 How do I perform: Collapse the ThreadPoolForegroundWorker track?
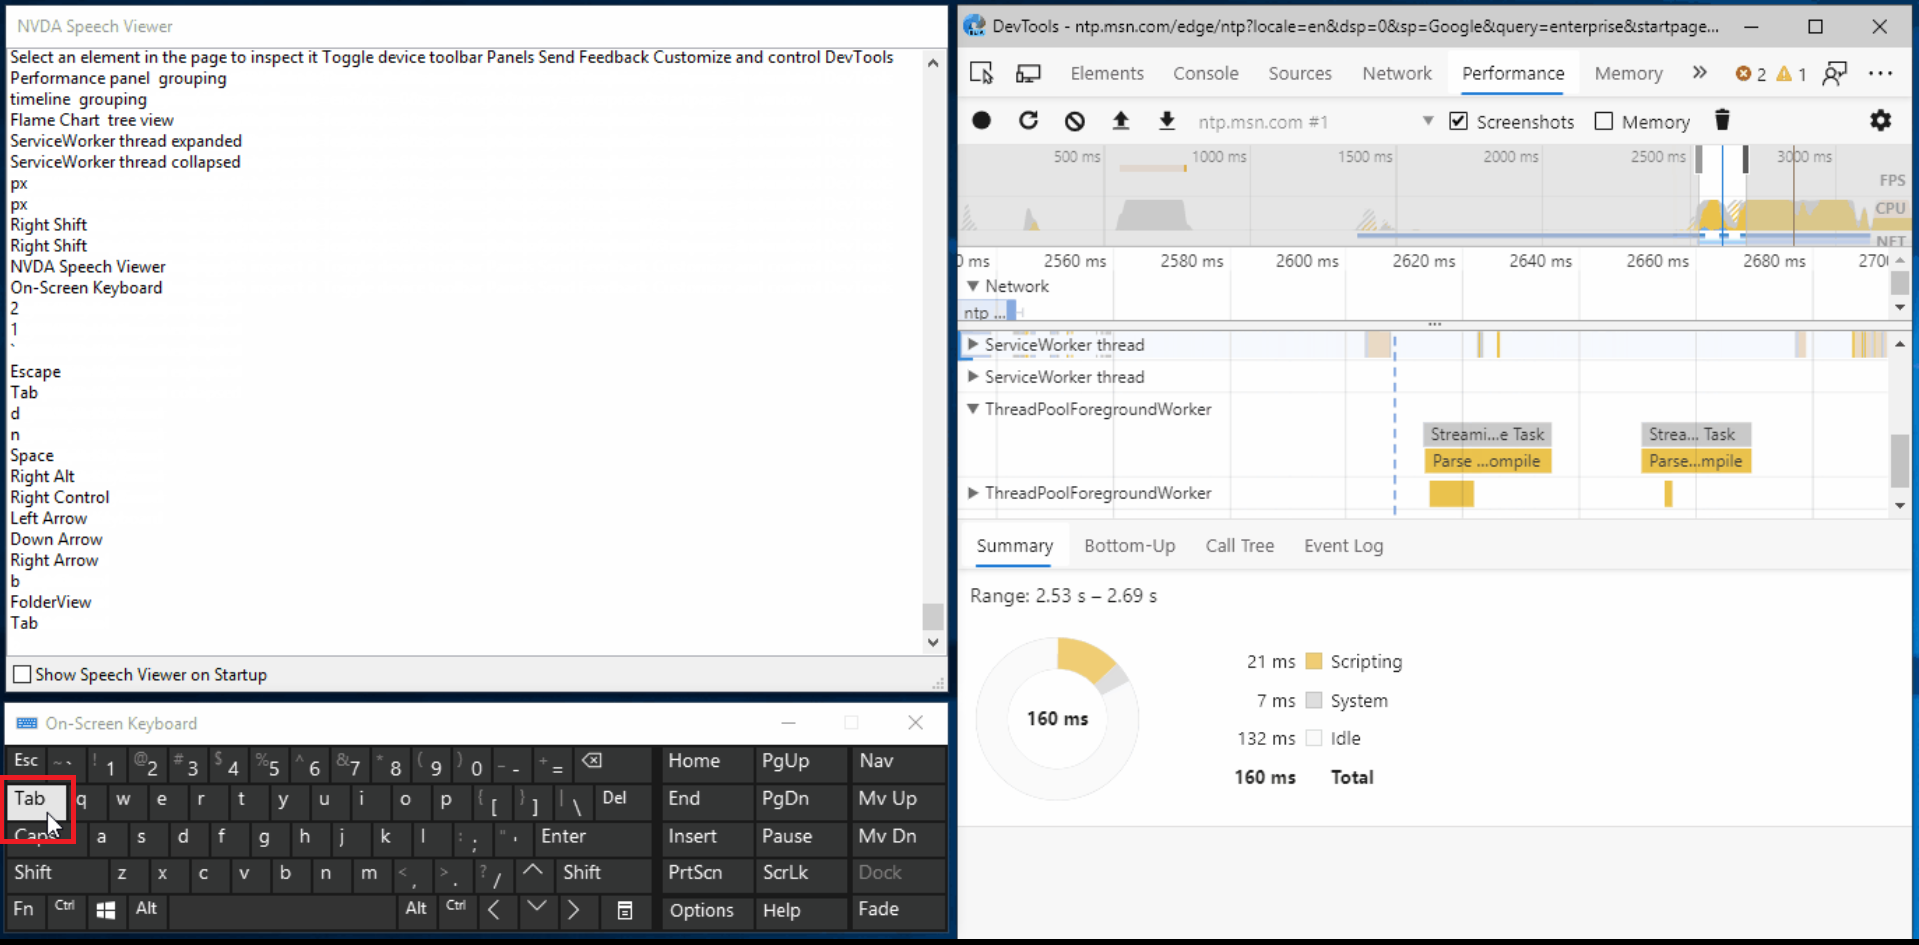[973, 409]
